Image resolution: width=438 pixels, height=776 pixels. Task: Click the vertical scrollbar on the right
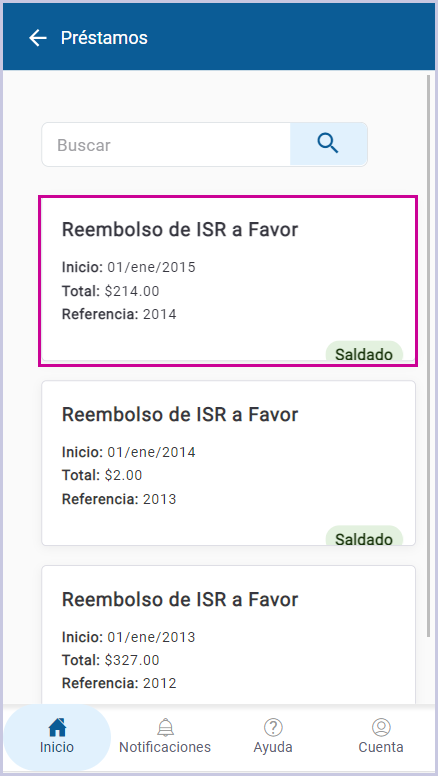tap(429, 356)
